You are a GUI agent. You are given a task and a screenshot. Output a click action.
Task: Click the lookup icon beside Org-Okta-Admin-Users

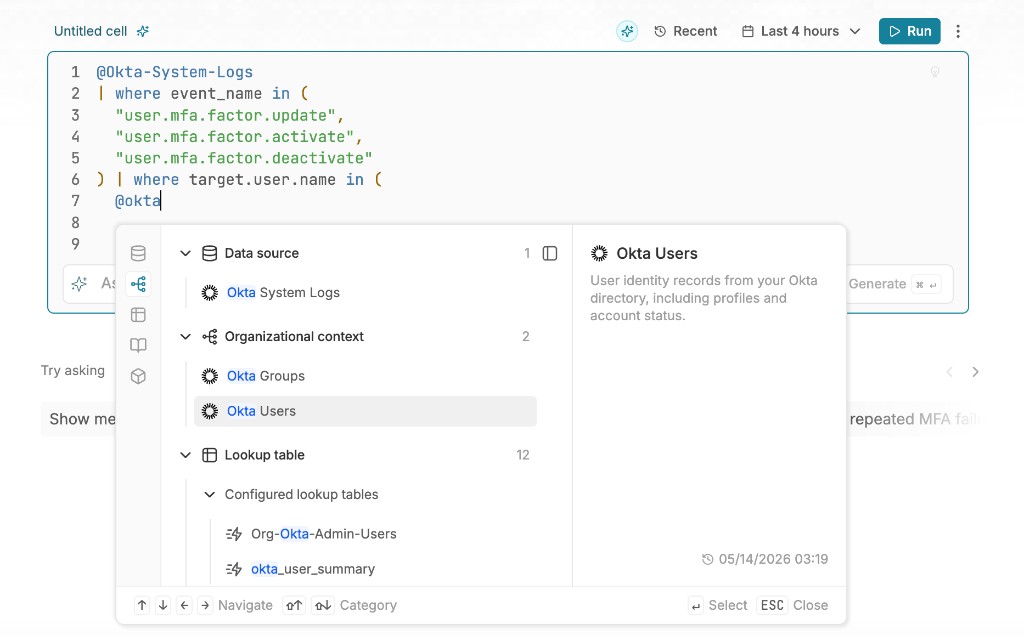[x=234, y=534]
